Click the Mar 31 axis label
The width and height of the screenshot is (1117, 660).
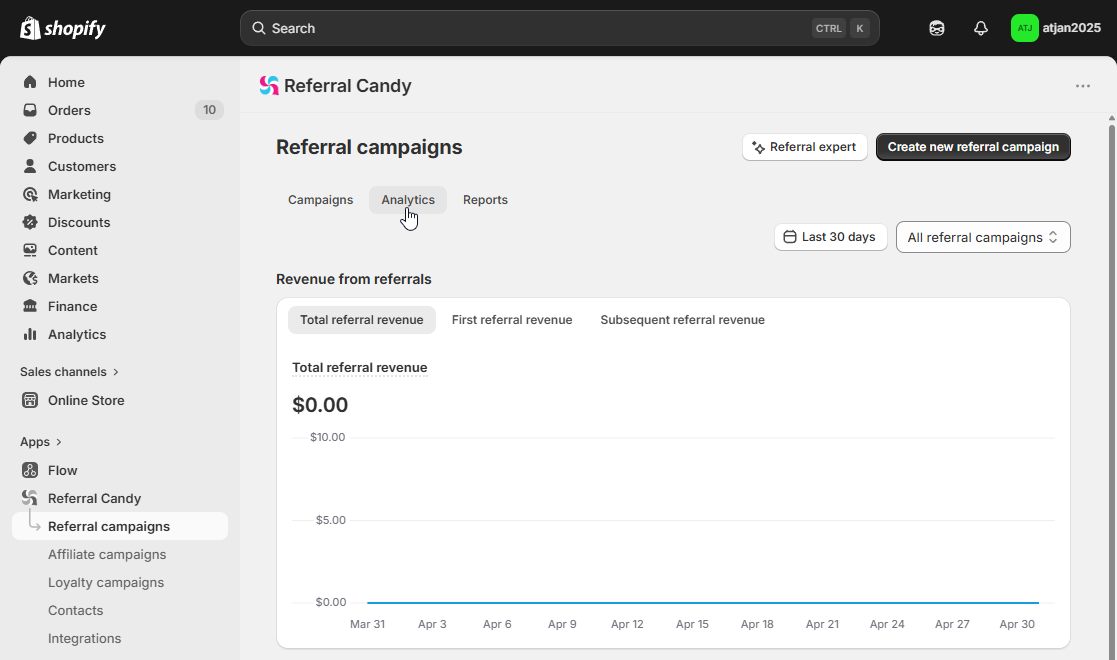[368, 624]
